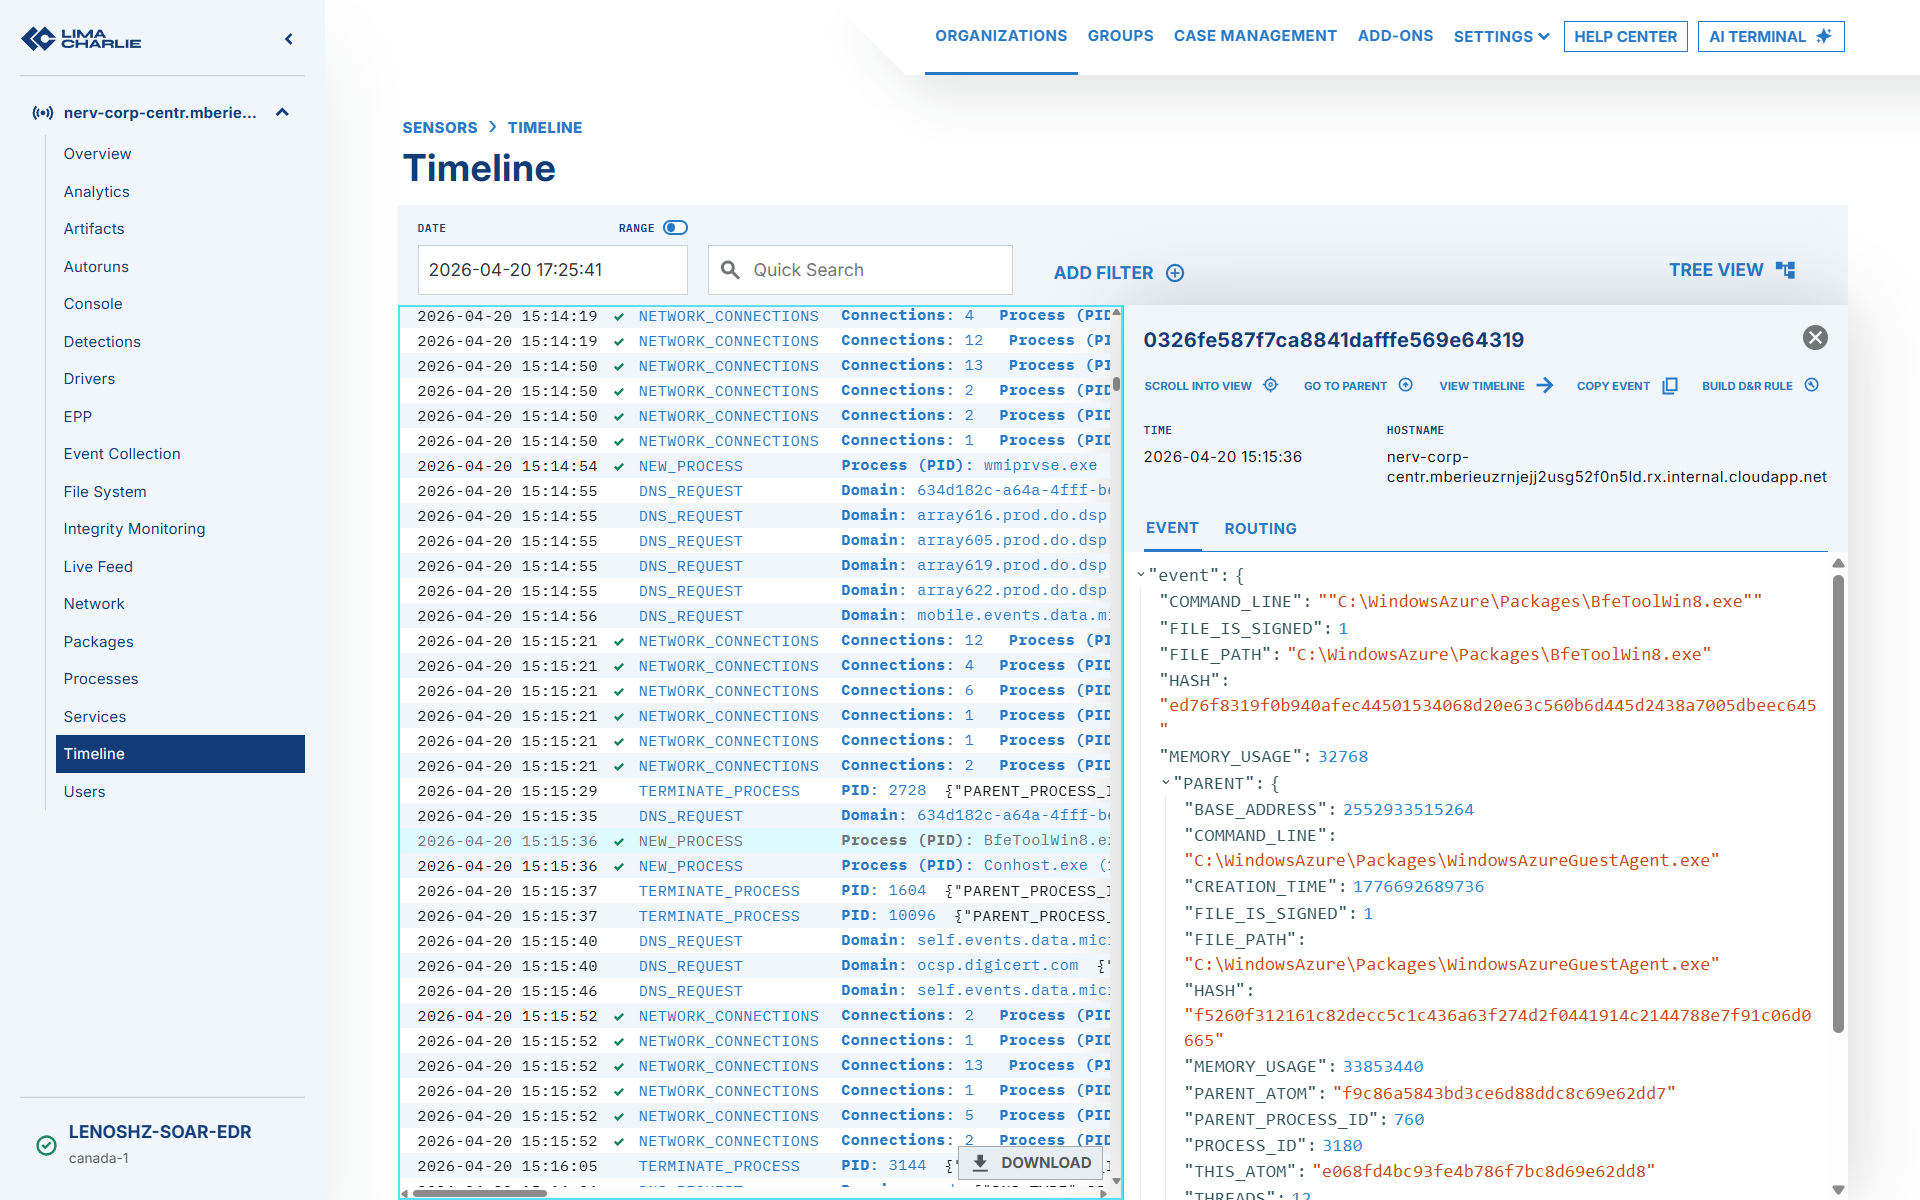Click the Go To Parent arrow icon
This screenshot has height=1200, width=1920.
[x=1405, y=385]
